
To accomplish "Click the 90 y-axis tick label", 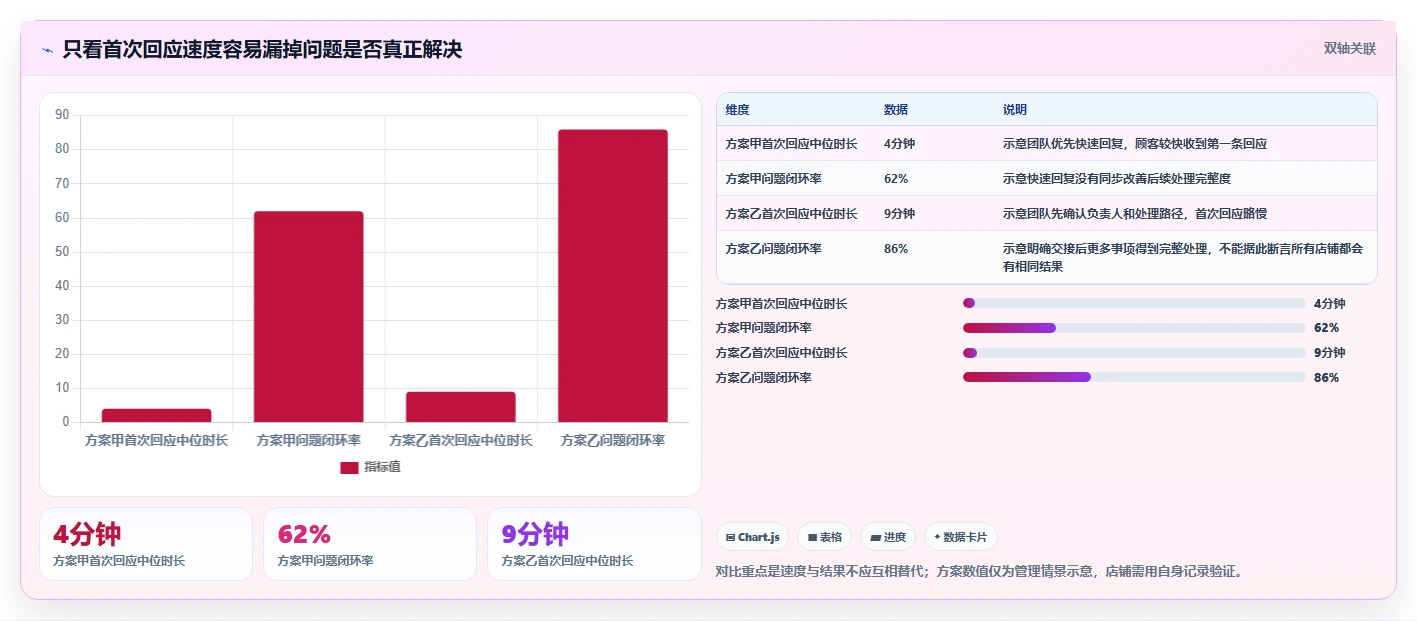I will 62,115.
